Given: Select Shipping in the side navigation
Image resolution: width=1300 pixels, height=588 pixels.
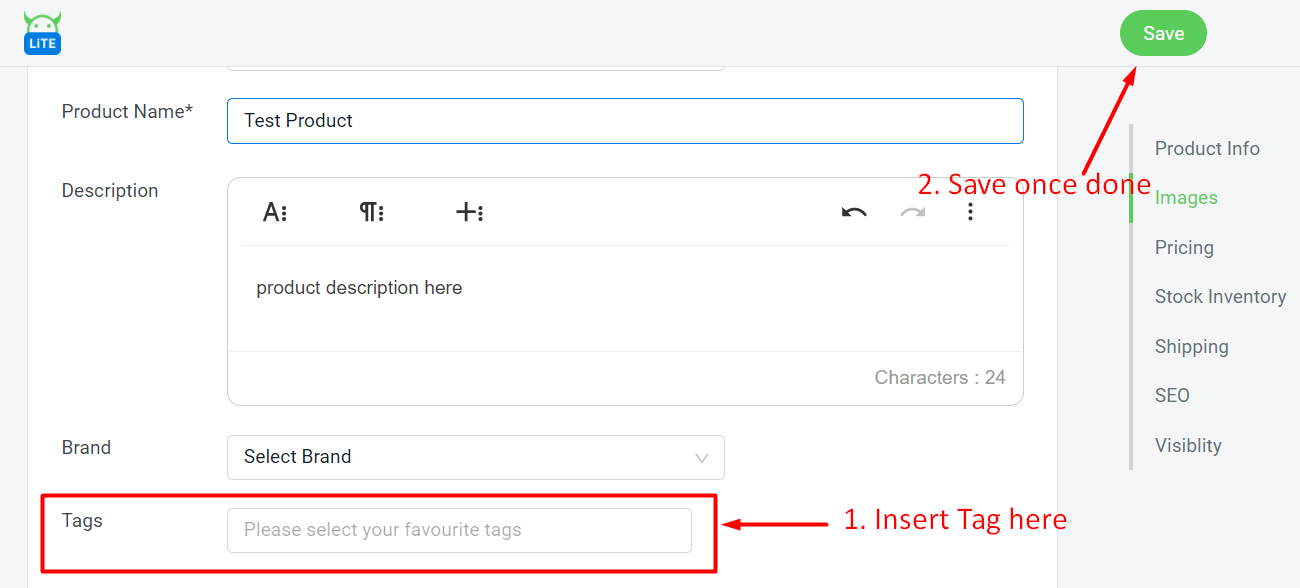Looking at the screenshot, I should [x=1191, y=347].
